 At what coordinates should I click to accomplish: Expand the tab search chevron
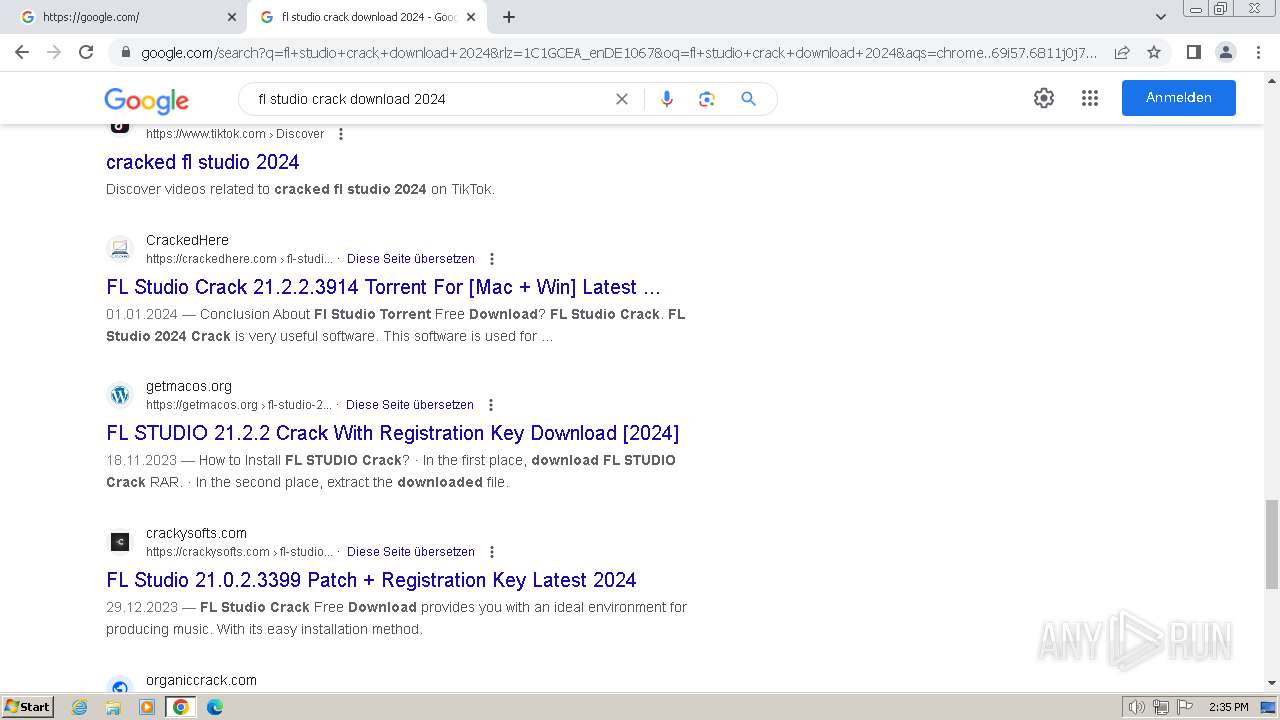[x=1160, y=16]
